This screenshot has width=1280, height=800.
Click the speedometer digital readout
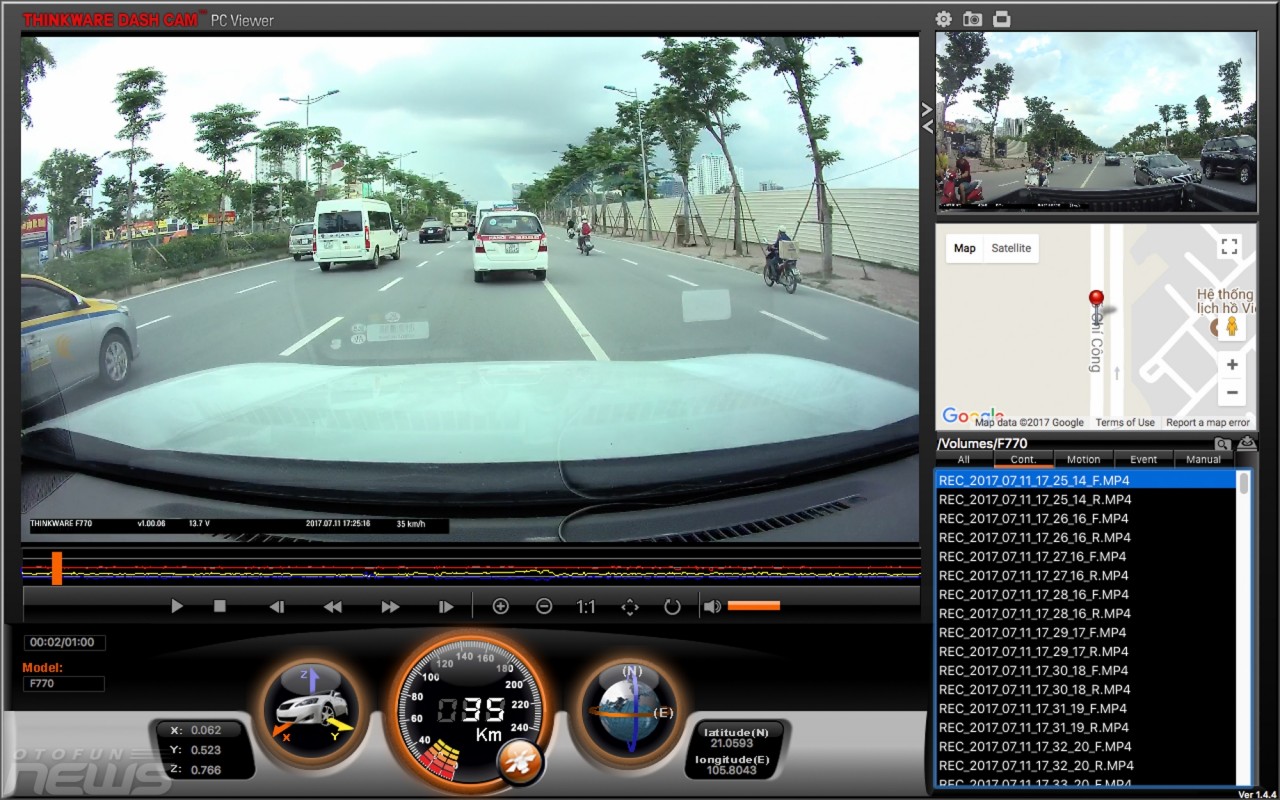[471, 710]
